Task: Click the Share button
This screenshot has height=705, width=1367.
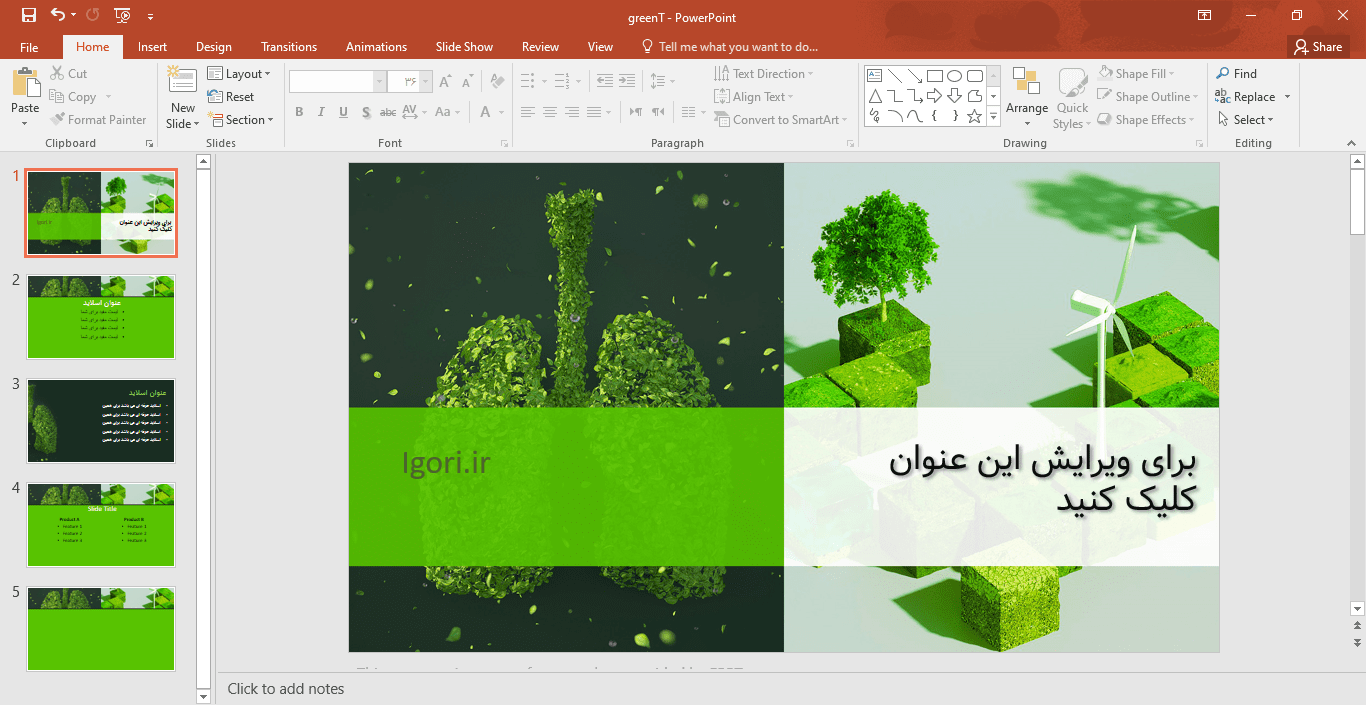Action: 1317,47
